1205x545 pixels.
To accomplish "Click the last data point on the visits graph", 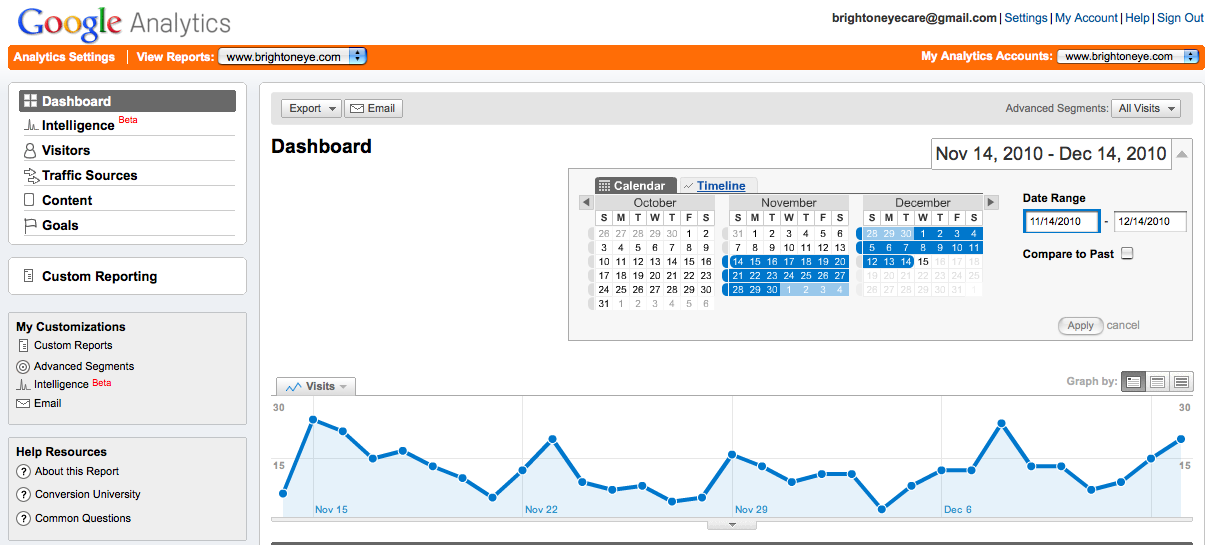I will click(x=1181, y=439).
